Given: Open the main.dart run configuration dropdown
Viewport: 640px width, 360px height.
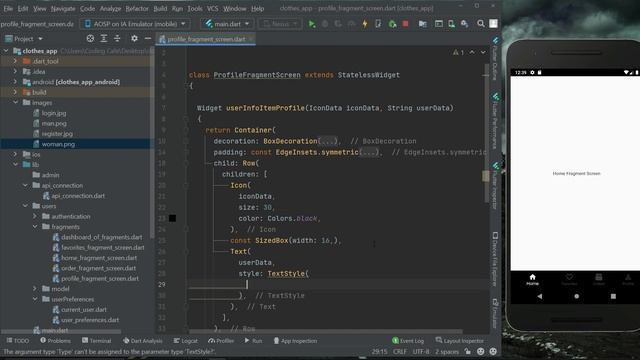Looking at the screenshot, I should tap(227, 24).
